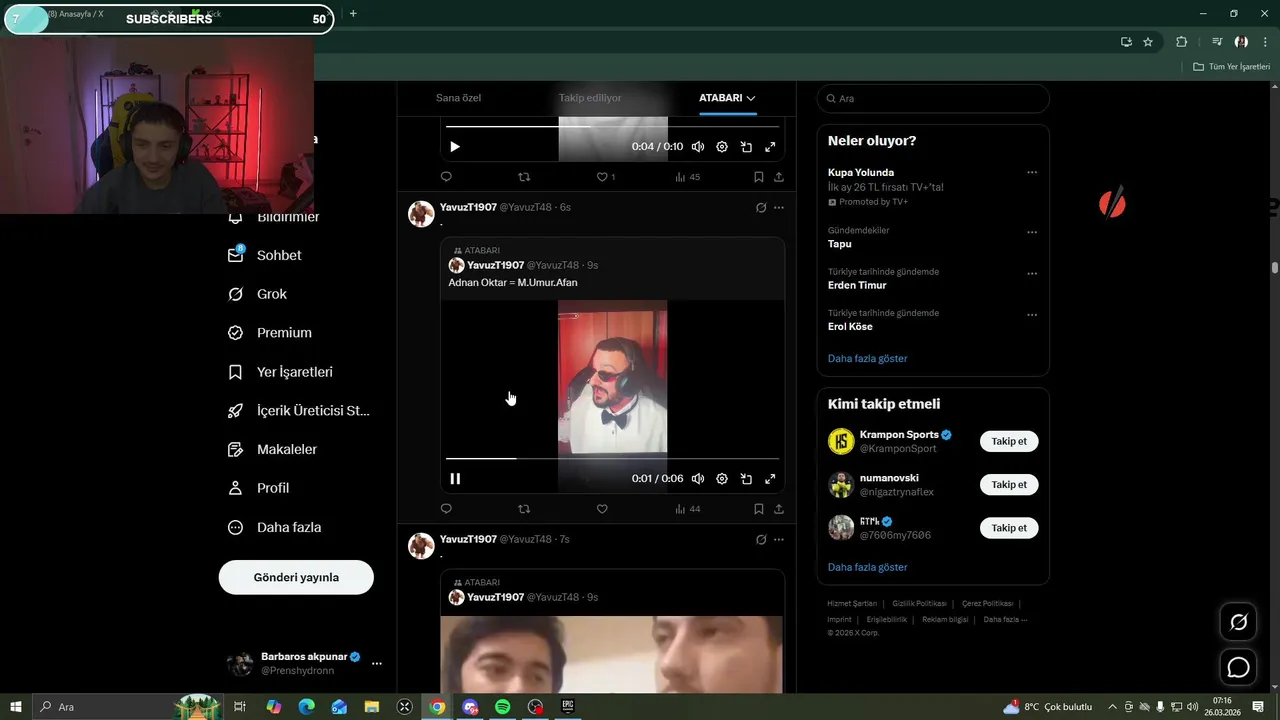Click the page vertical scrollbar thumb
Screen dimensions: 1280x720
pos(1275,268)
